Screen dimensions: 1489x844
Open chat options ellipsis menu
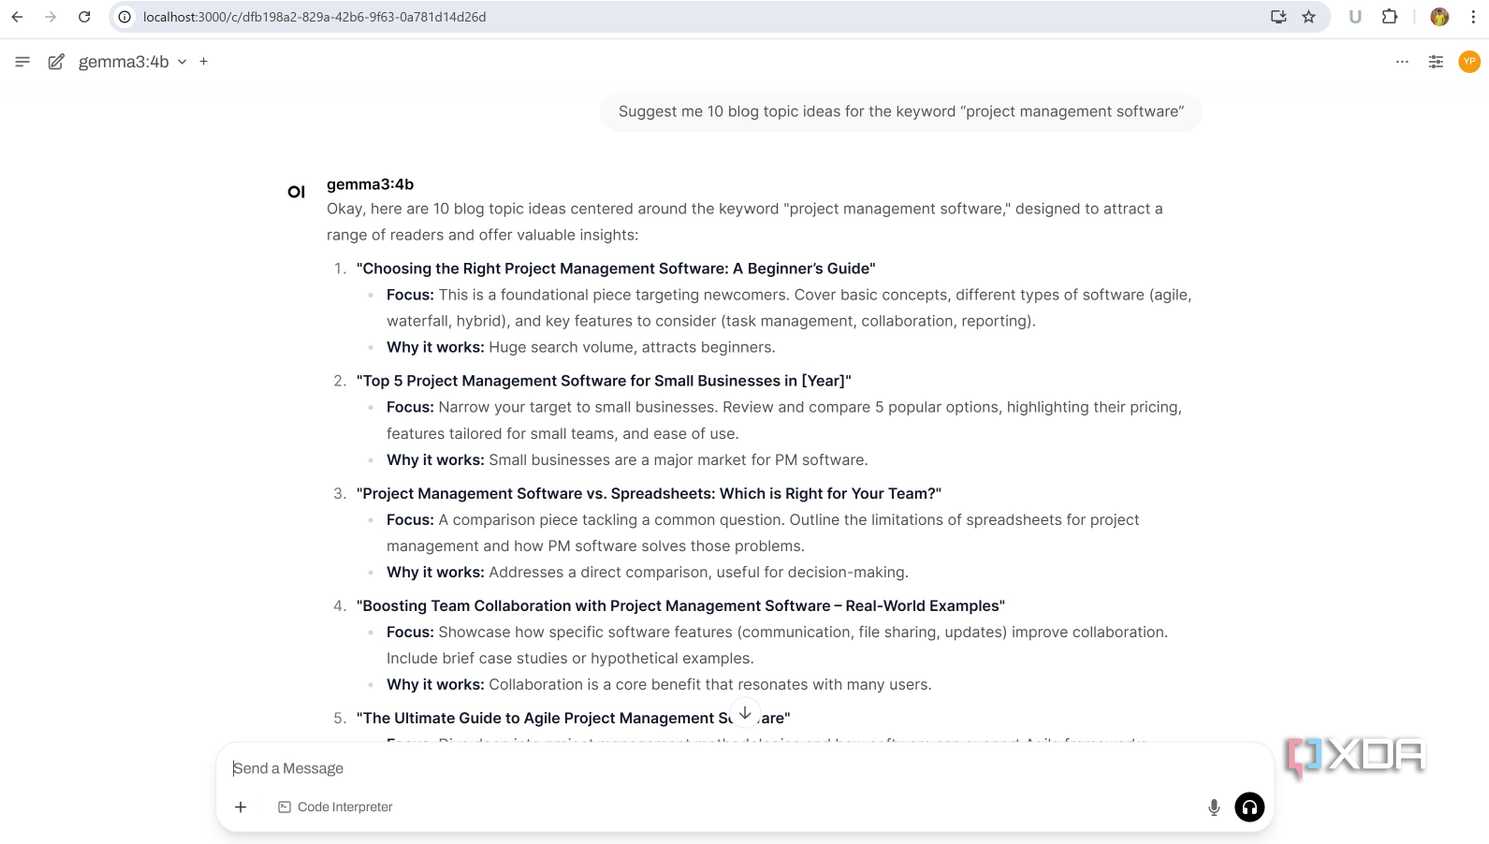click(x=1402, y=62)
